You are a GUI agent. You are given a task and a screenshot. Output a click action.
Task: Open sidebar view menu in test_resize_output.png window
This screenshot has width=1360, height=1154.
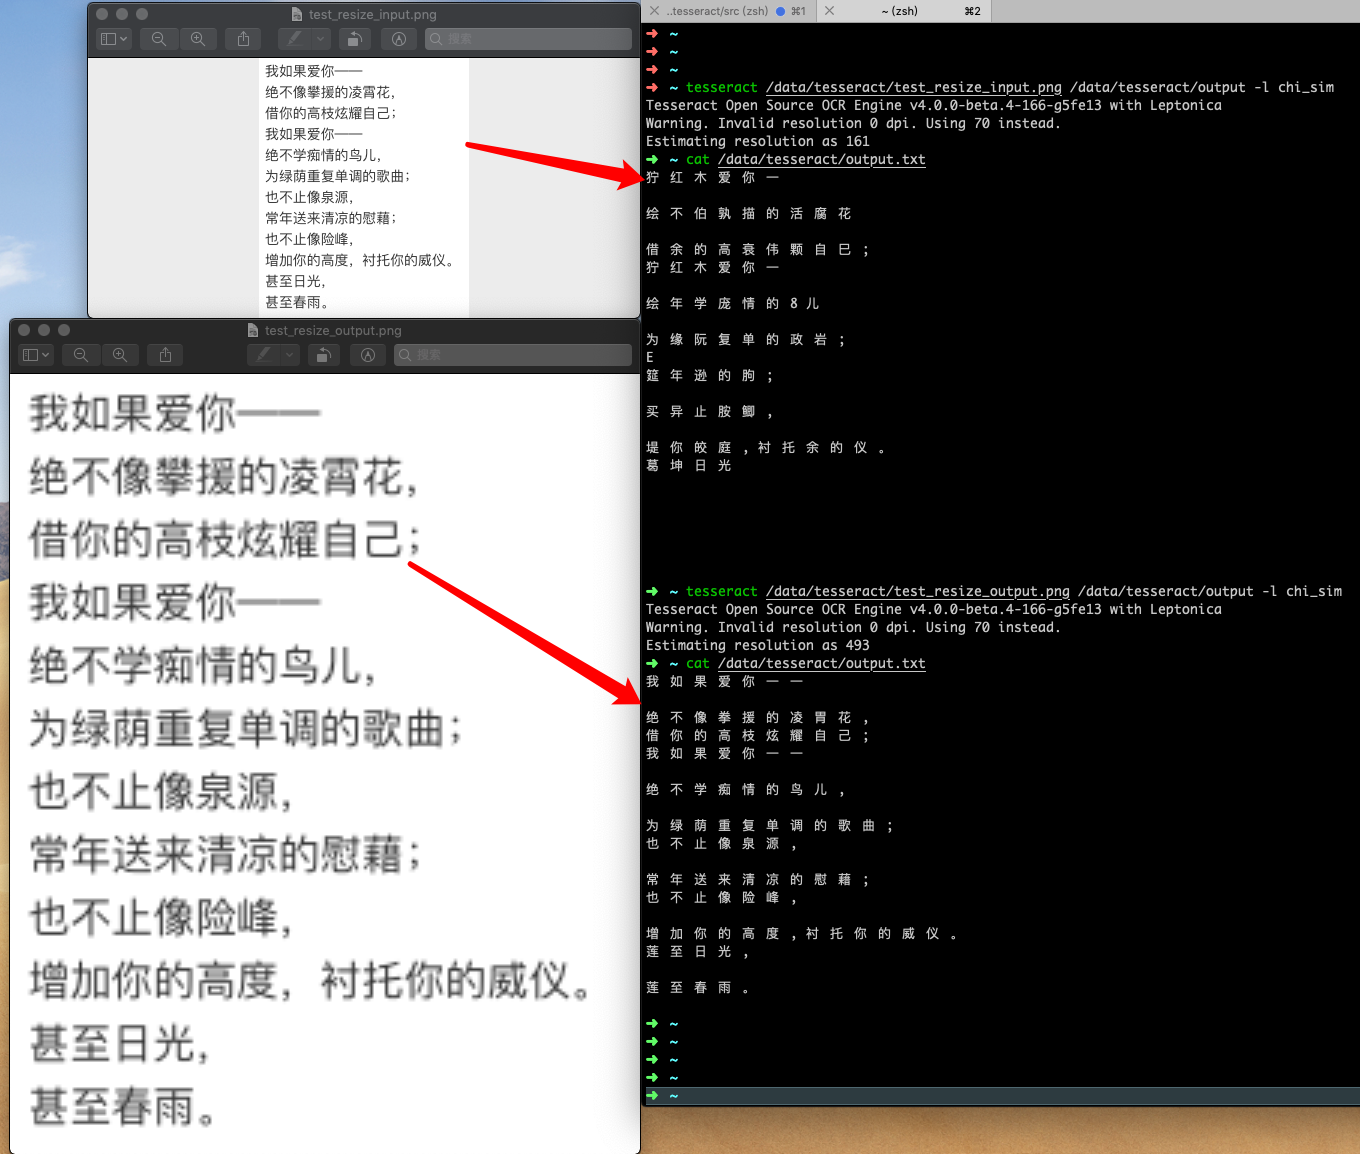[x=35, y=355]
